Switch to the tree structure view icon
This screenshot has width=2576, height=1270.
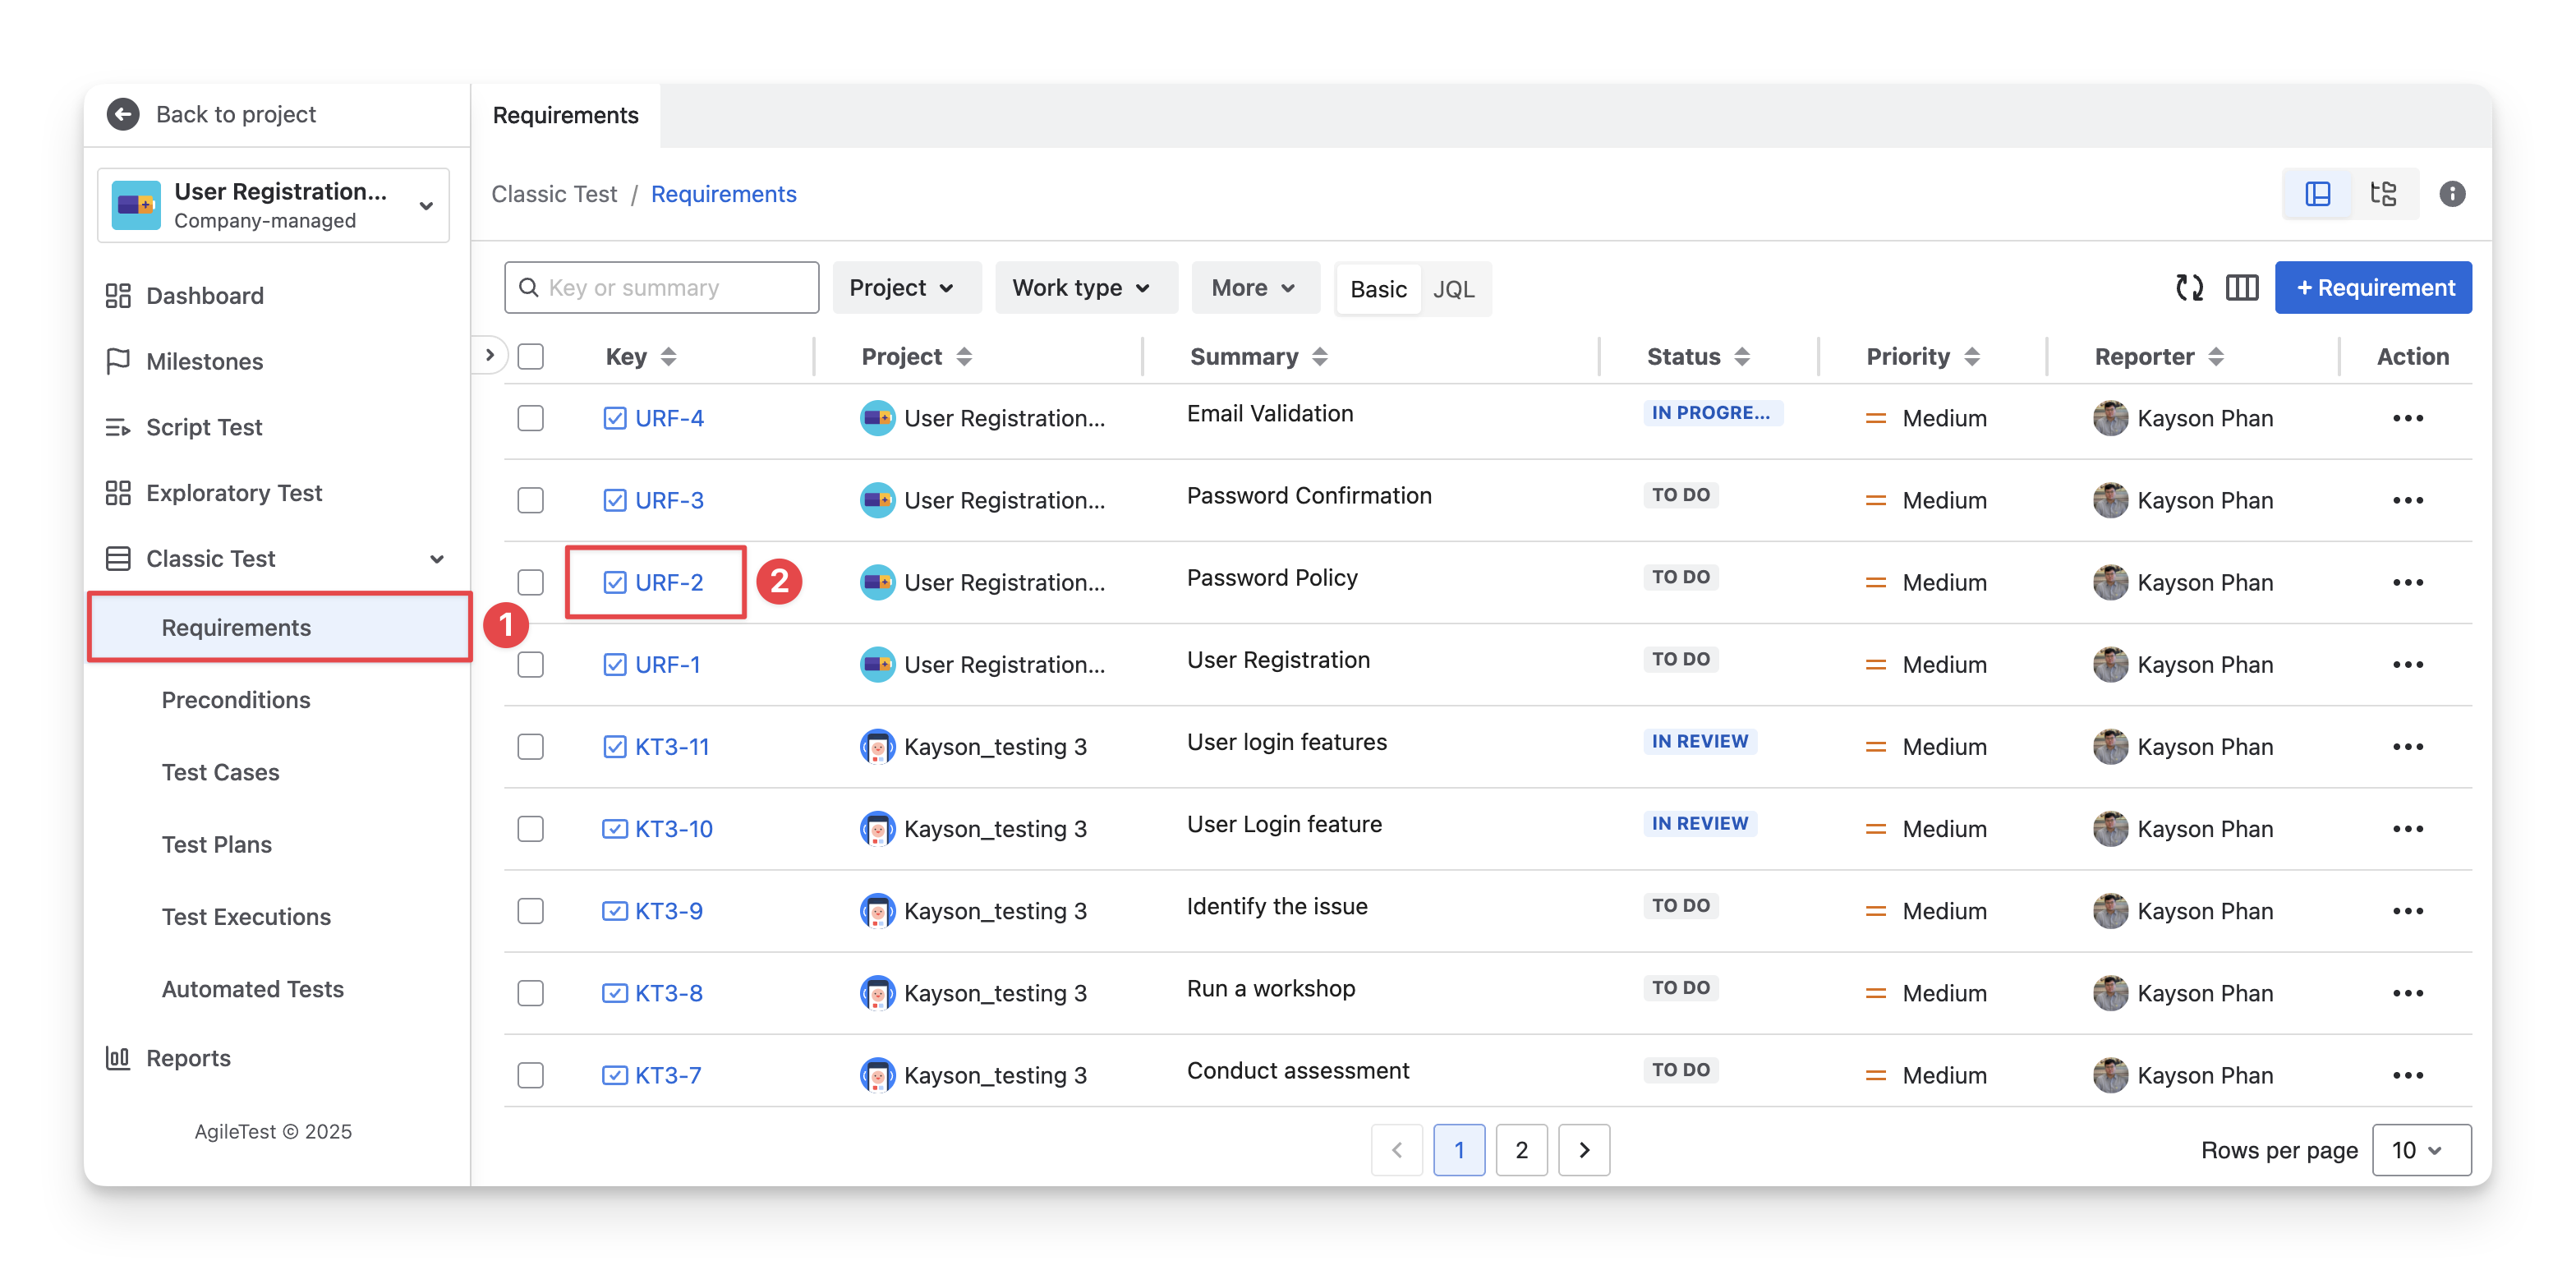[x=2383, y=194]
